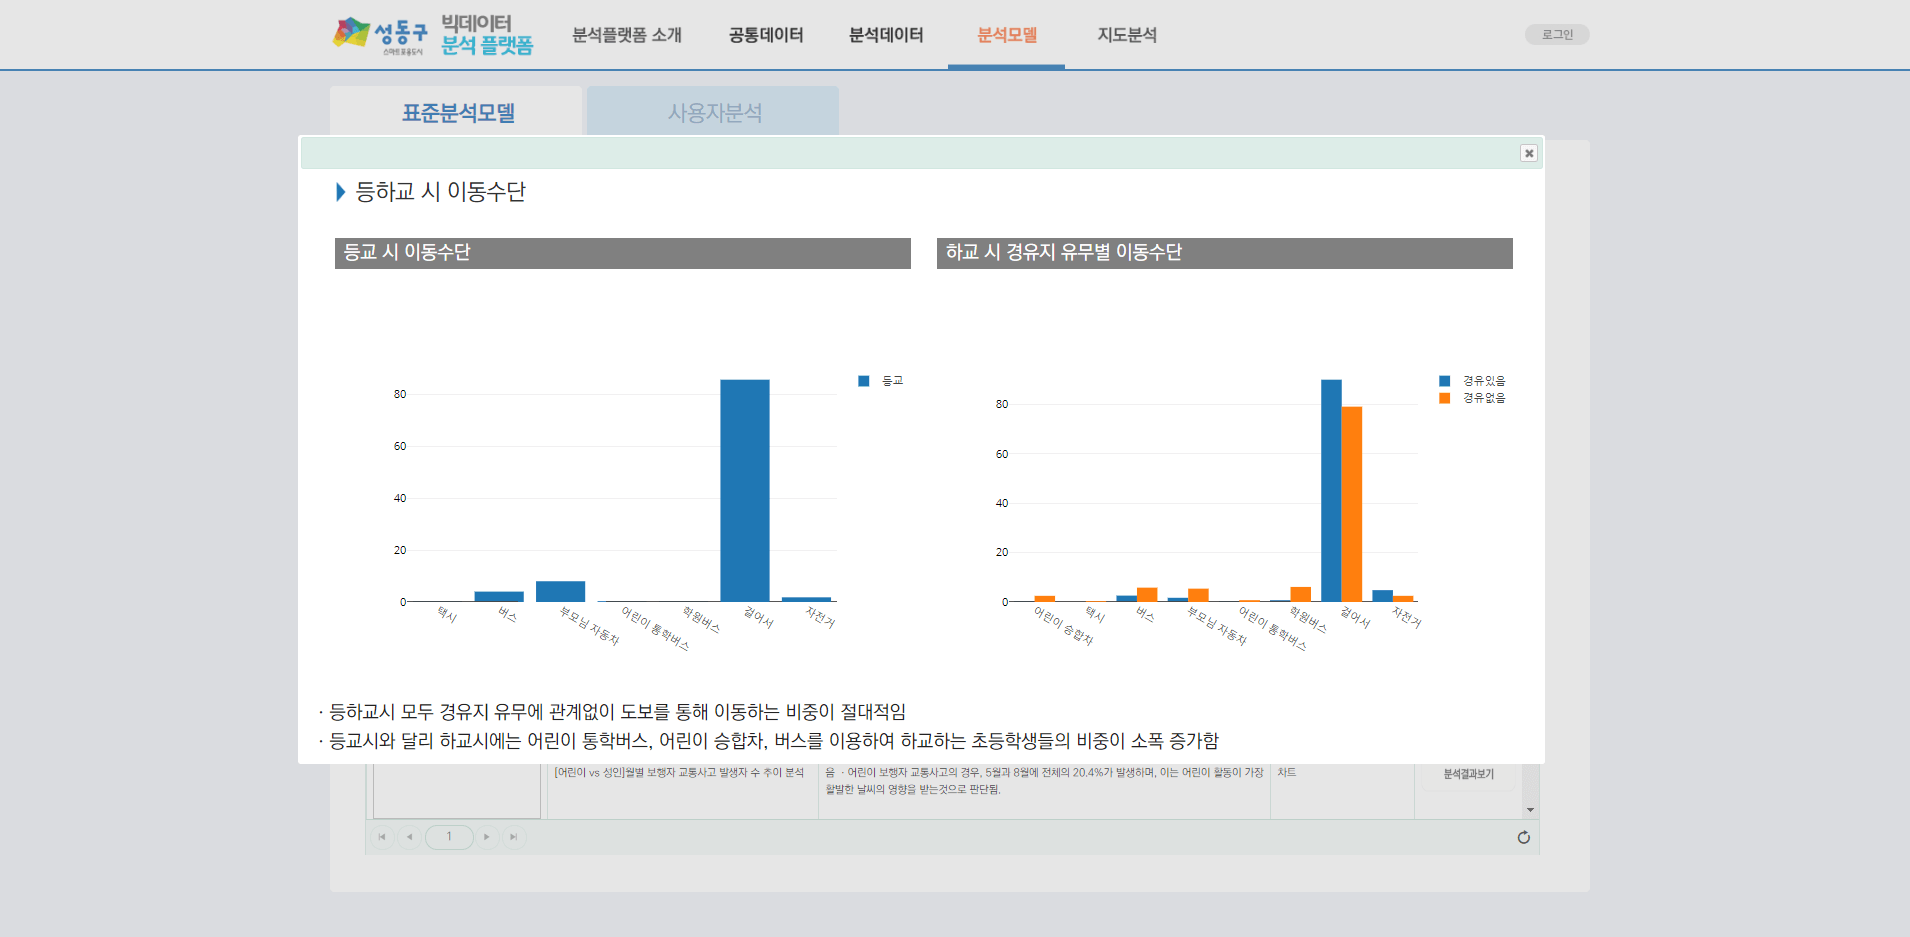Toggle the 등교 legend series
This screenshot has width=1910, height=937.
[881, 381]
